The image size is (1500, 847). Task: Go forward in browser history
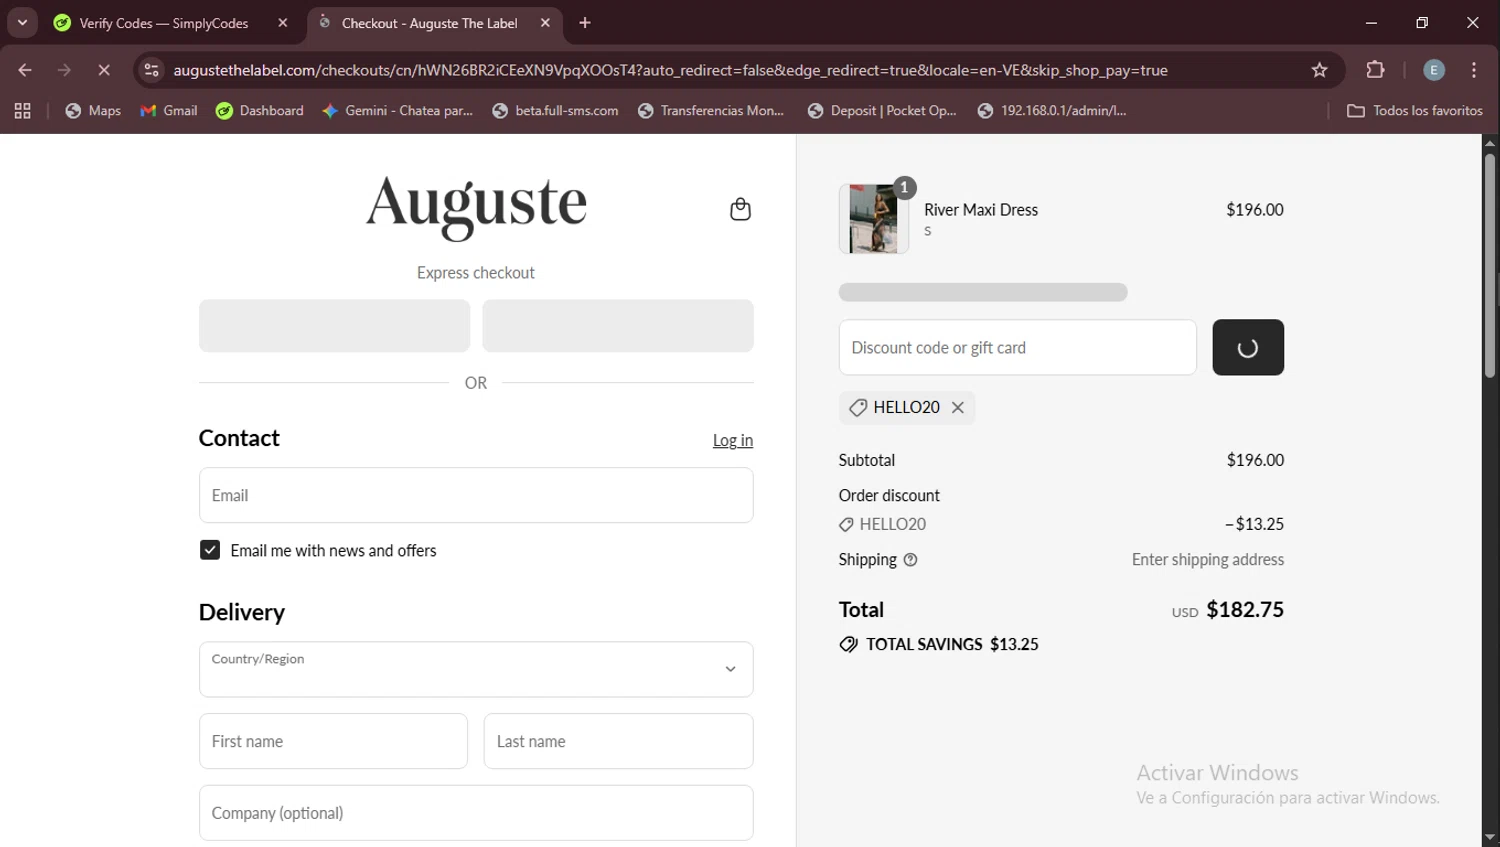(64, 70)
